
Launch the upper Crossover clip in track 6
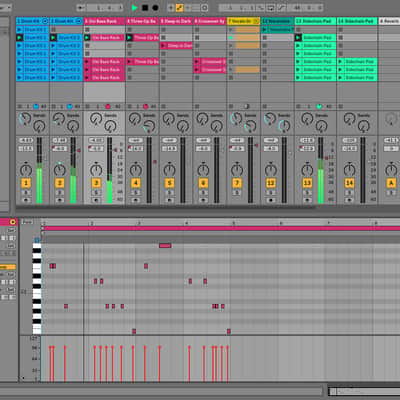[197, 62]
